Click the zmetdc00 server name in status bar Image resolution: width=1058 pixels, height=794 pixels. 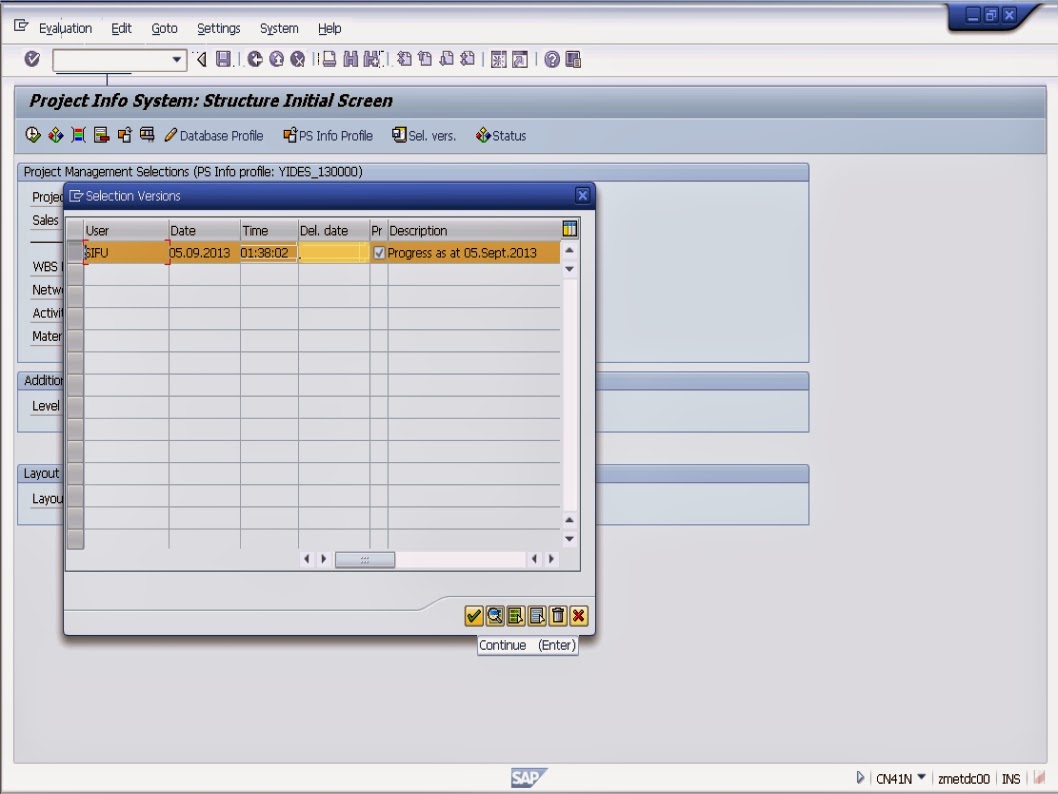(964, 778)
